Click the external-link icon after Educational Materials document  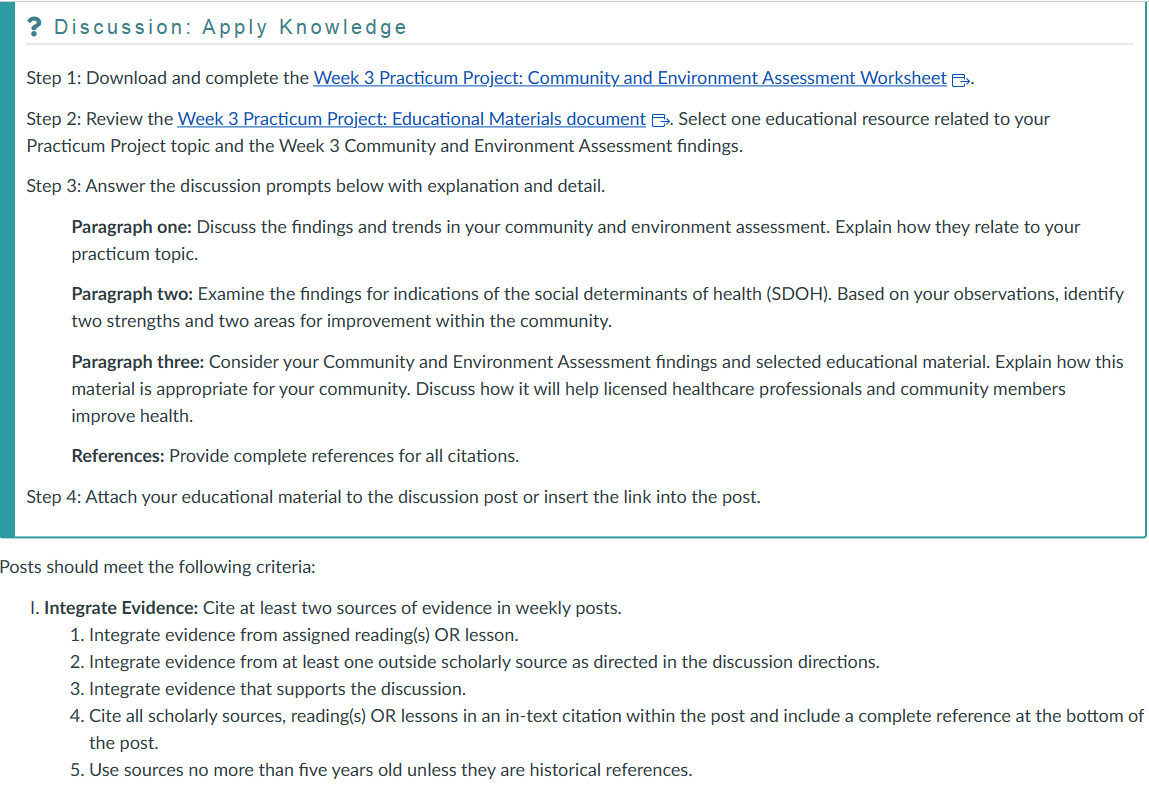[x=659, y=120]
